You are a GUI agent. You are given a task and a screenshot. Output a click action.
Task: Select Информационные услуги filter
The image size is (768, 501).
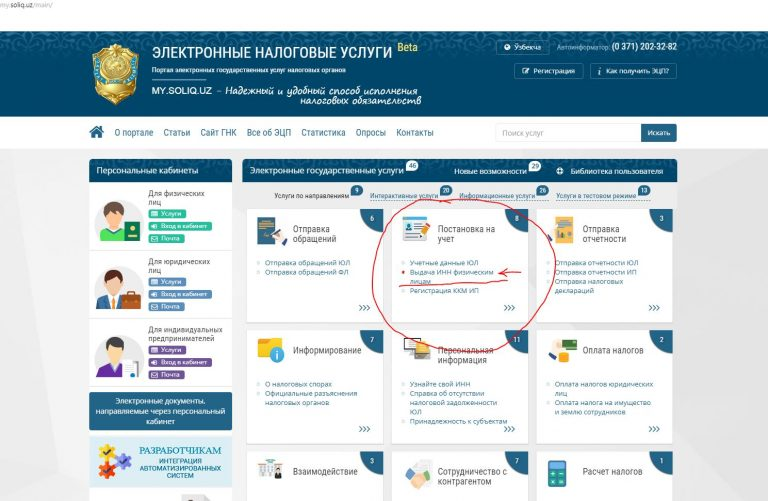coord(497,195)
